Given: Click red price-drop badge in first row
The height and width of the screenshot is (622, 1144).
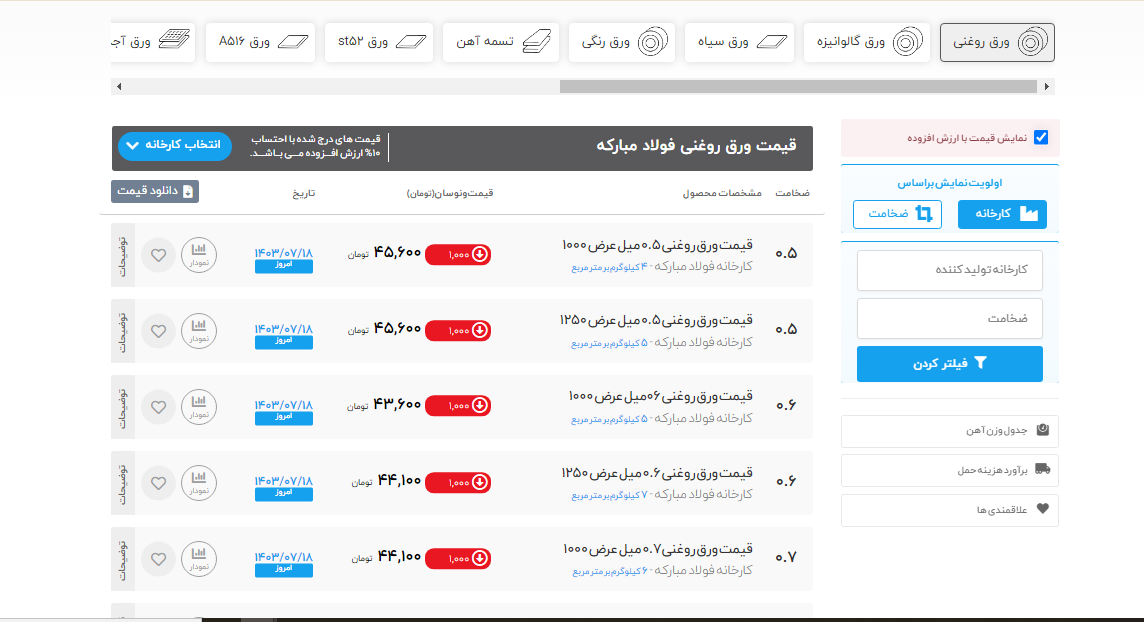Looking at the screenshot, I should click(x=458, y=254).
